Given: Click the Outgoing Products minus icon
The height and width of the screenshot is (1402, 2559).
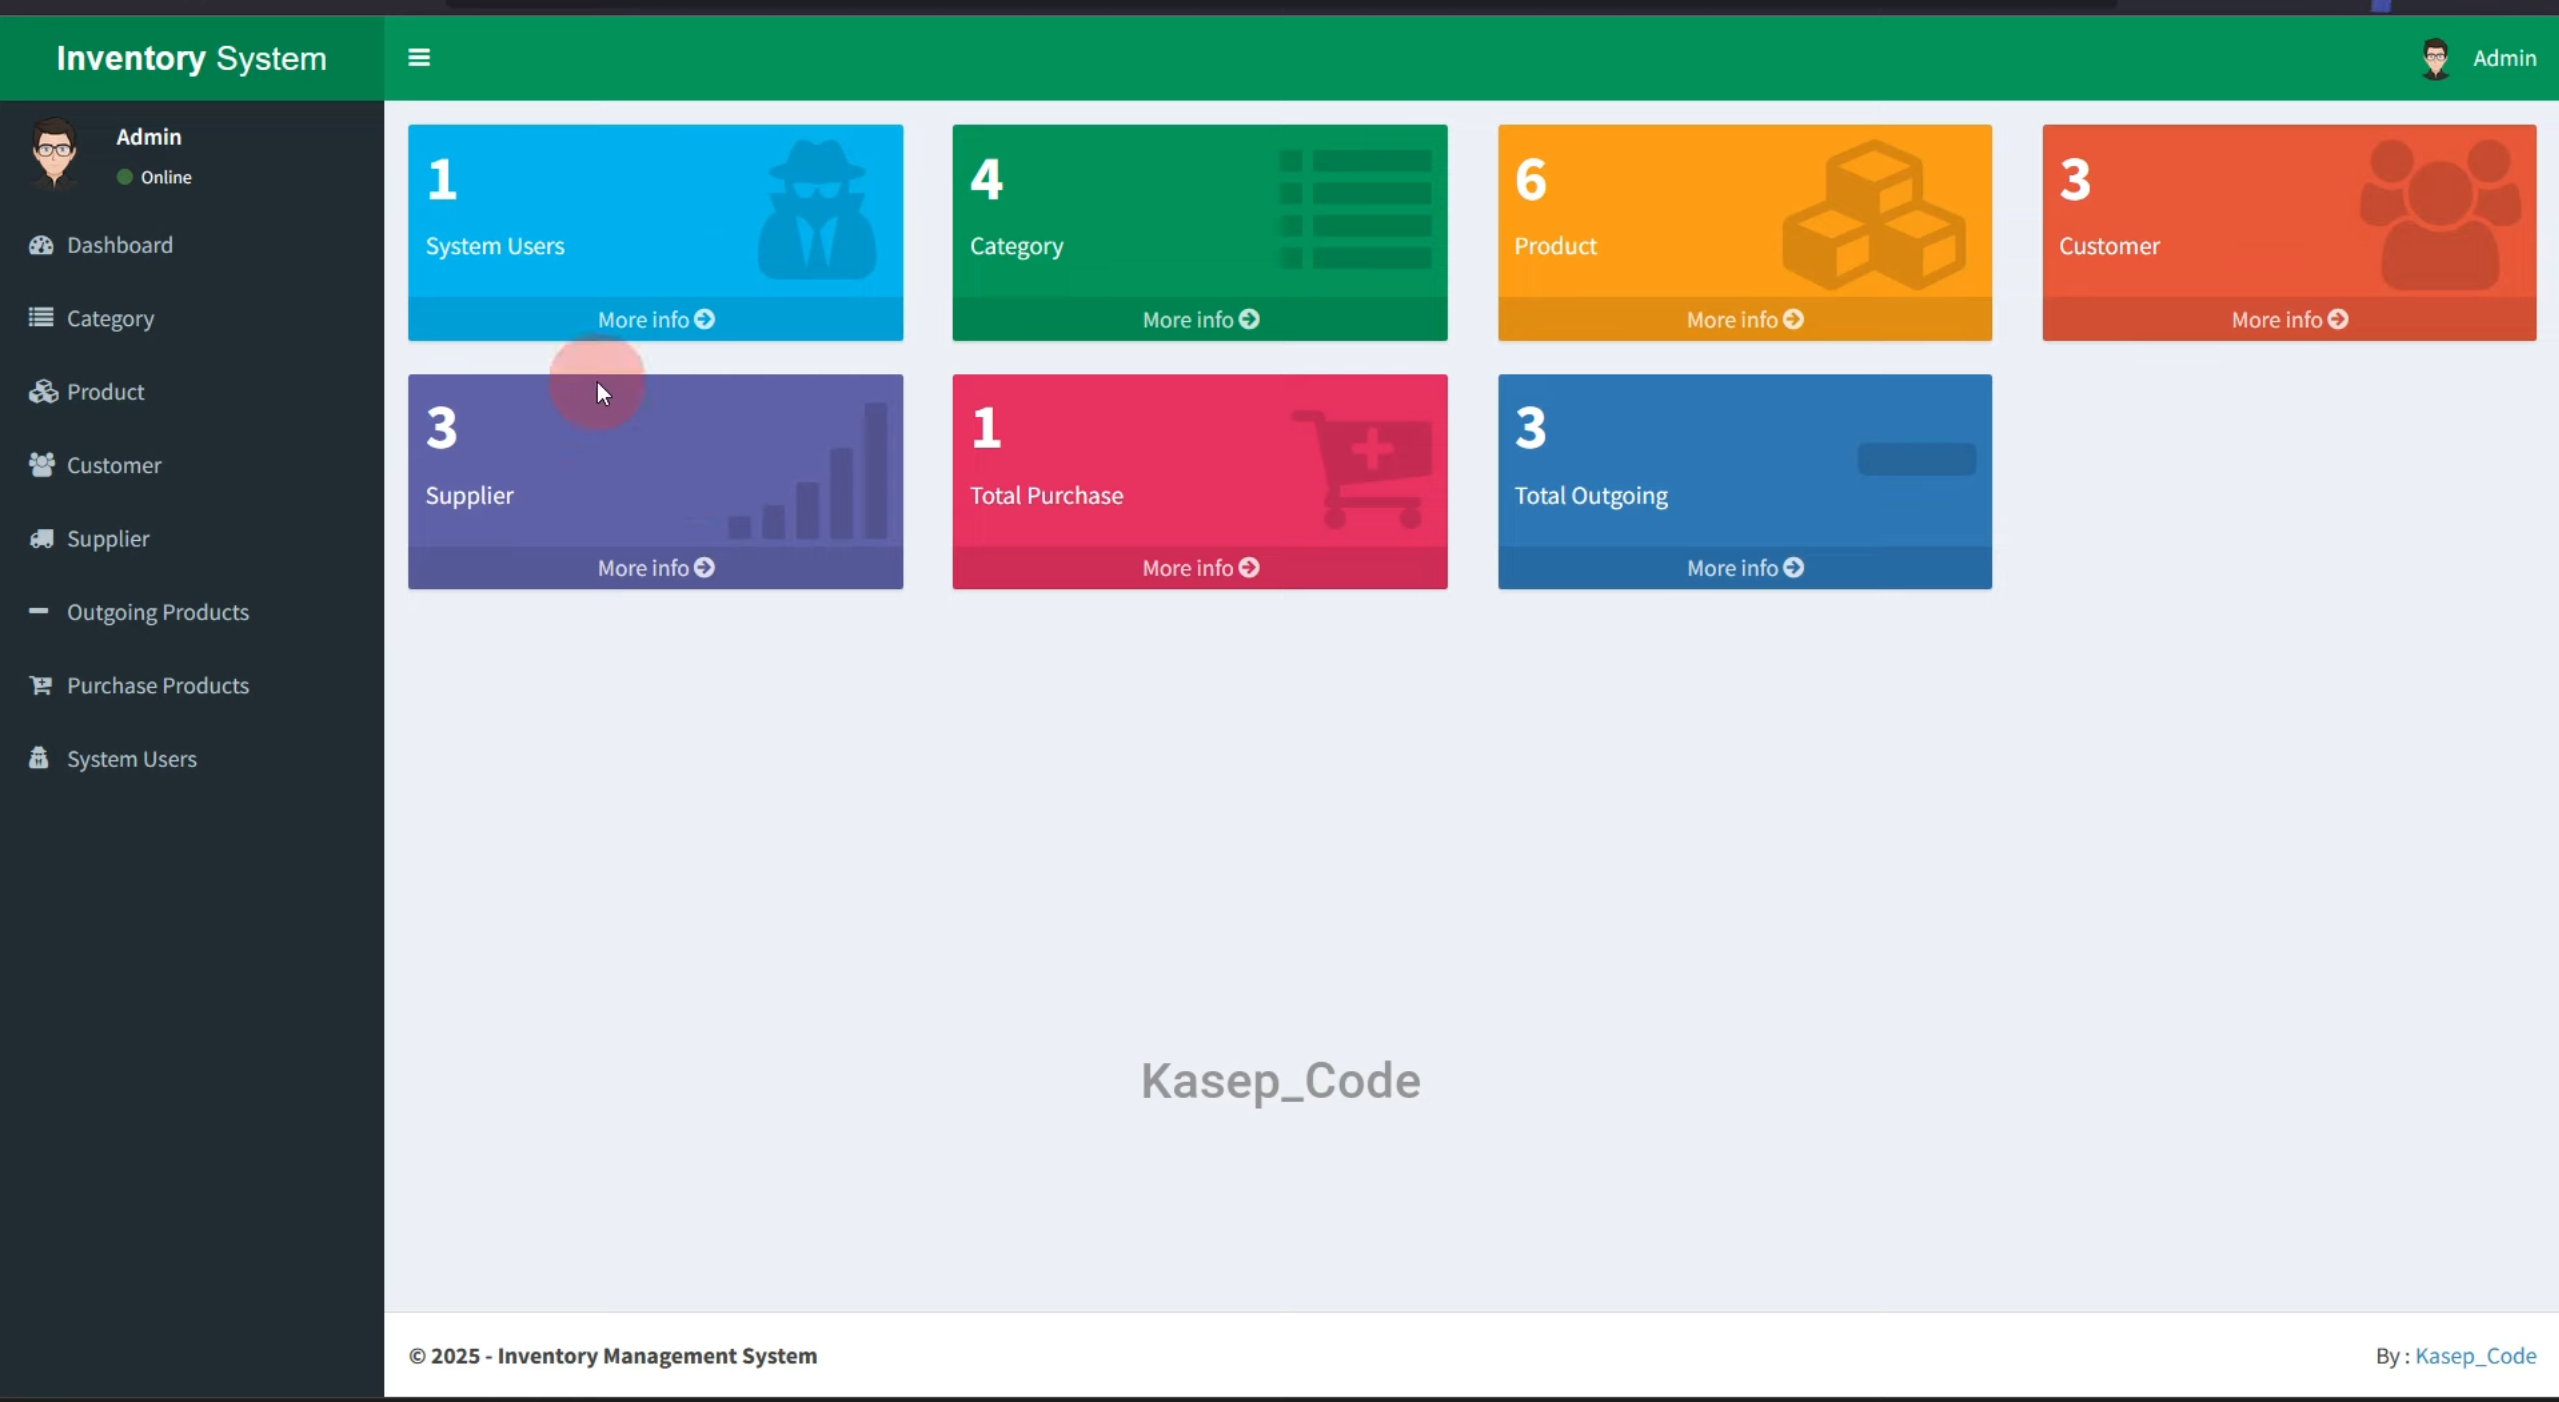Looking at the screenshot, I should [39, 610].
